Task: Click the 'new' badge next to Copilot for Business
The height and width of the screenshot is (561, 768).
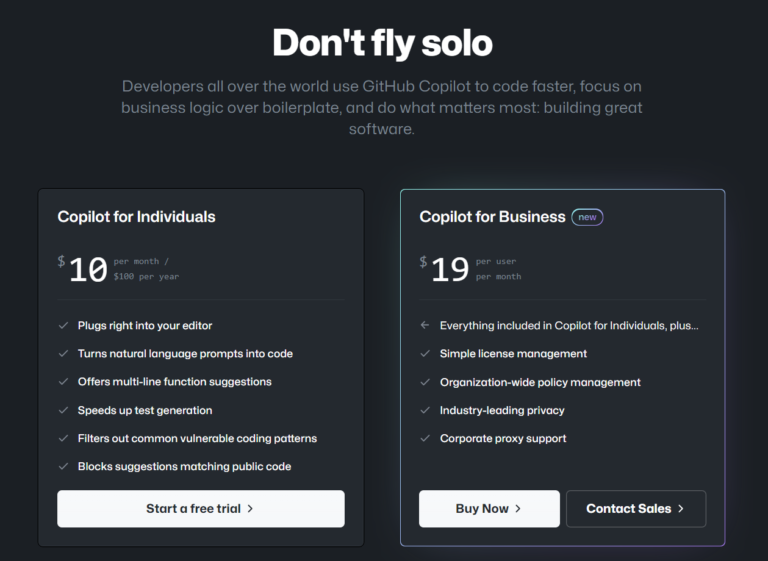Action: click(587, 217)
